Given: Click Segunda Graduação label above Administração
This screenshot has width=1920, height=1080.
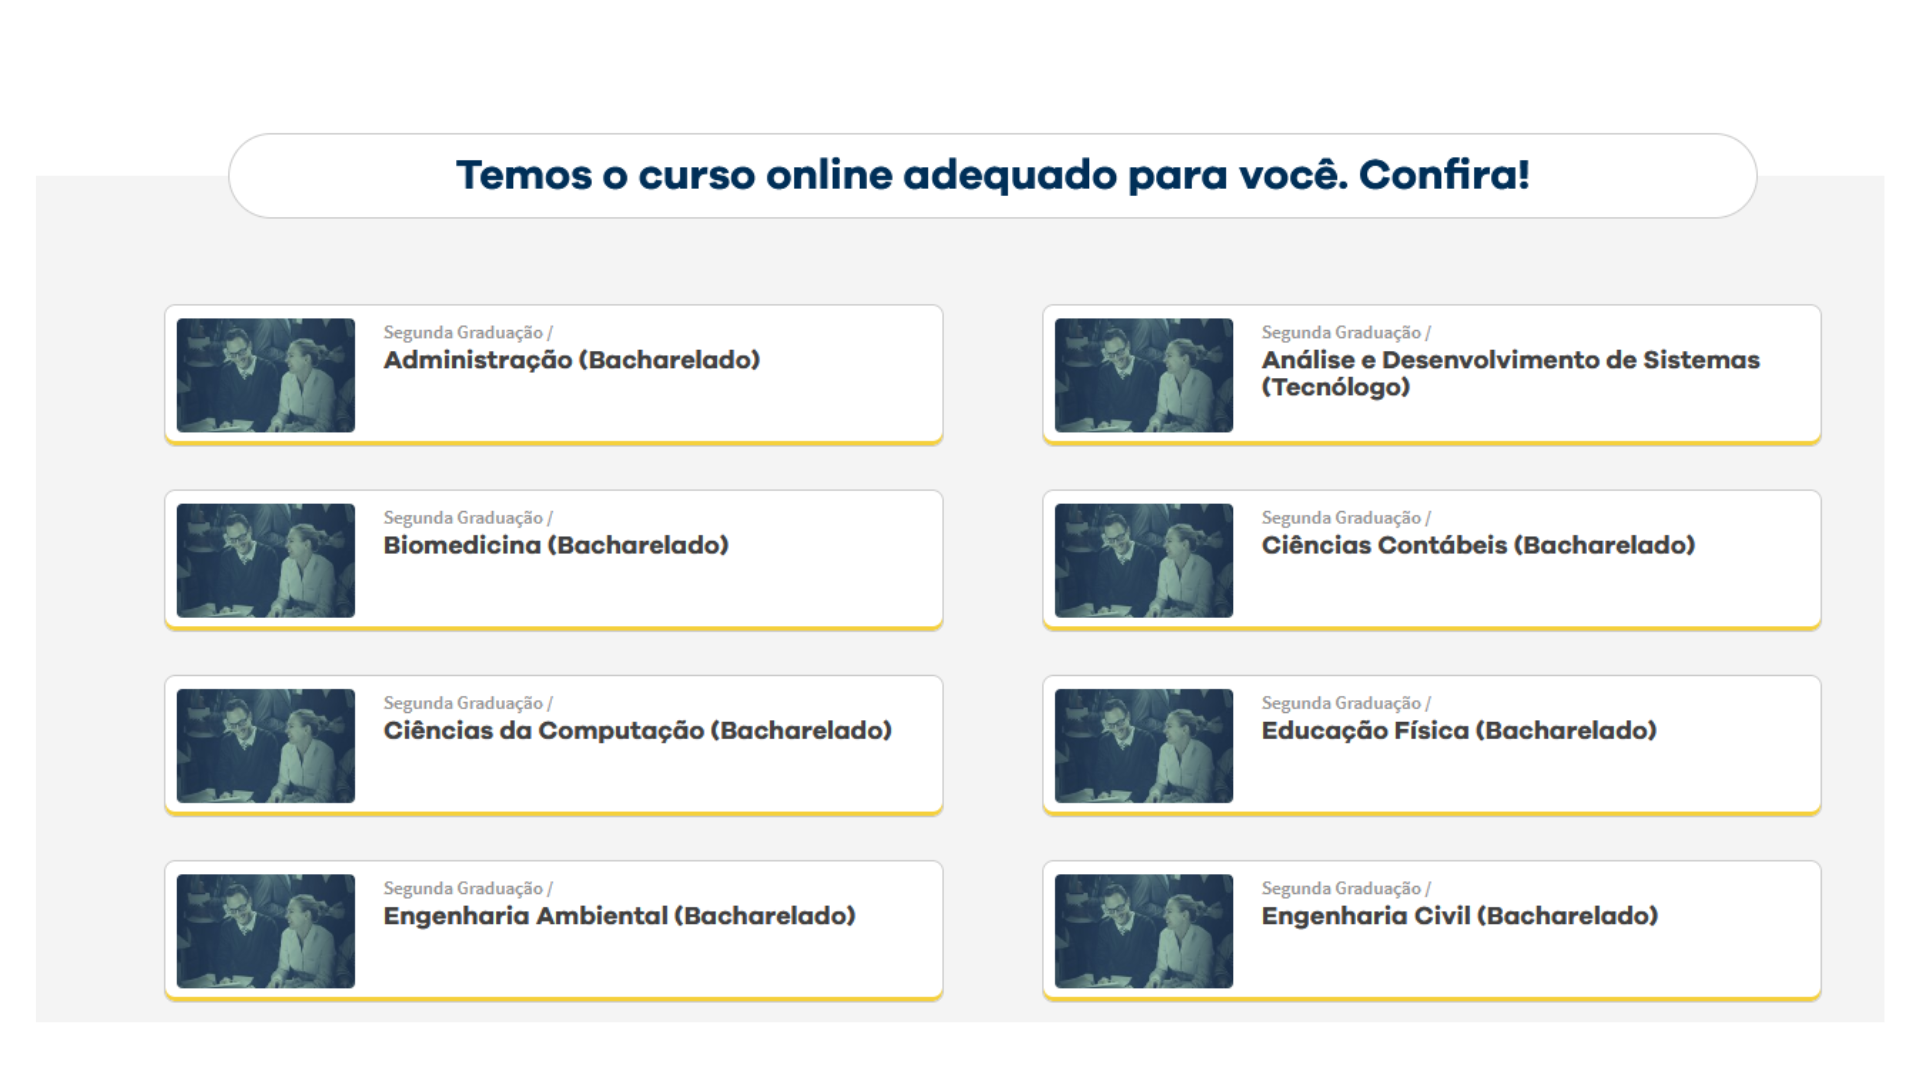Looking at the screenshot, I should click(468, 333).
